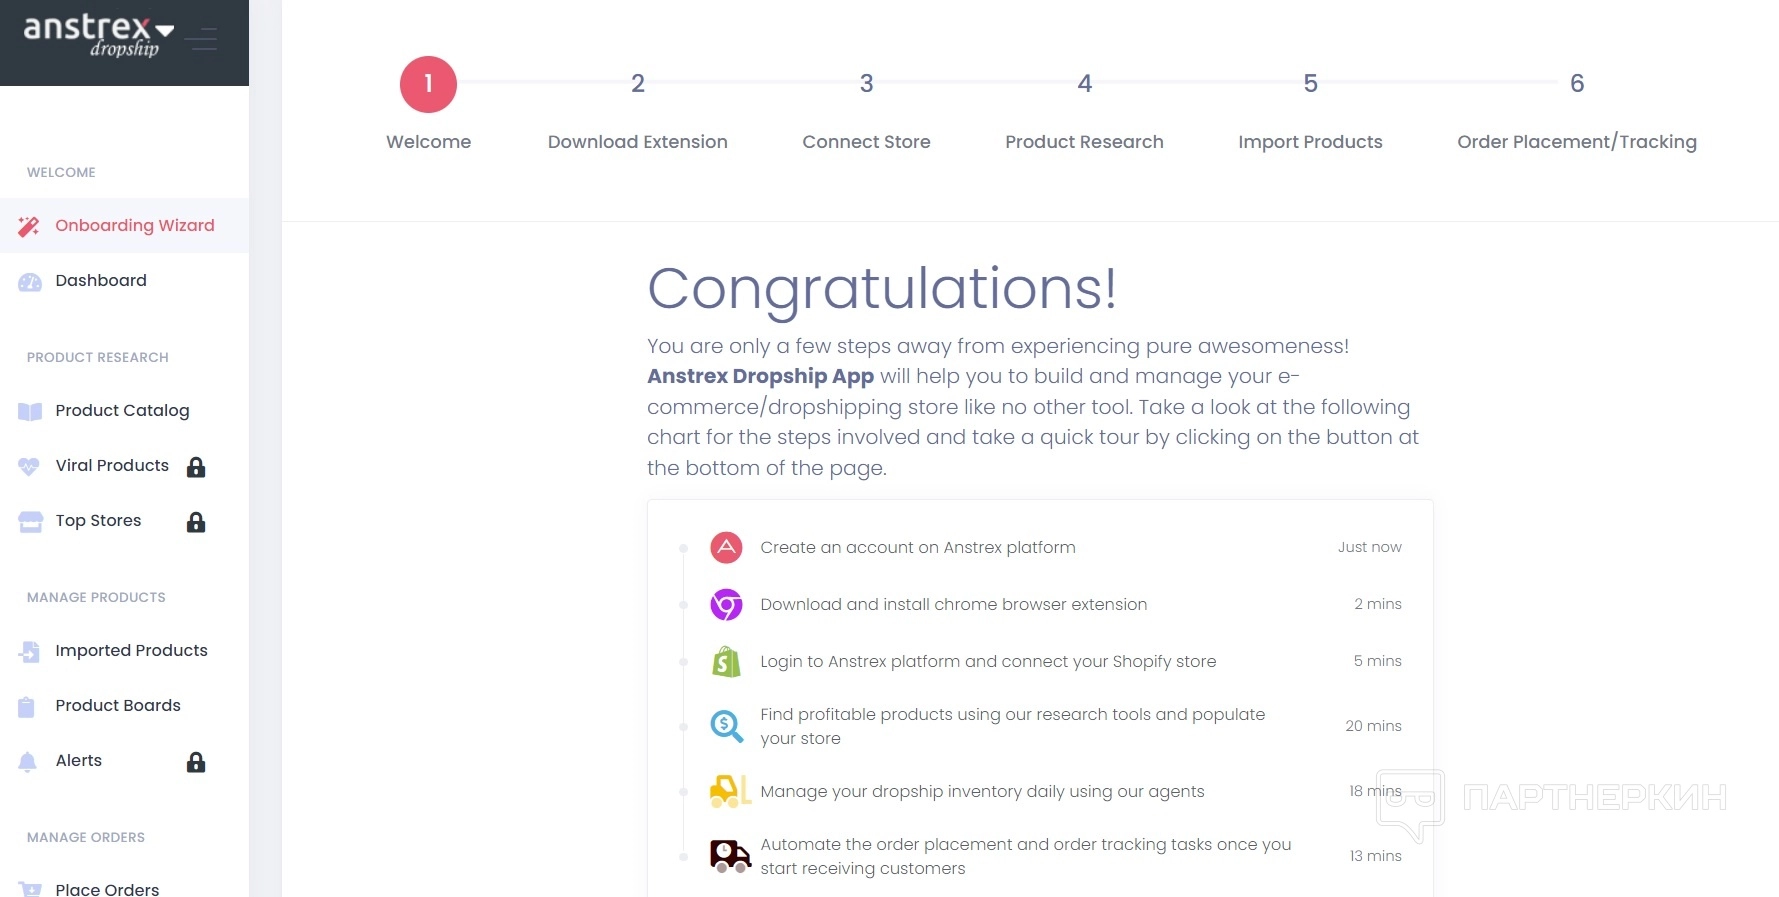This screenshot has height=897, width=1779.
Task: Collapse the sidebar with the hamburger icon
Action: pos(201,40)
